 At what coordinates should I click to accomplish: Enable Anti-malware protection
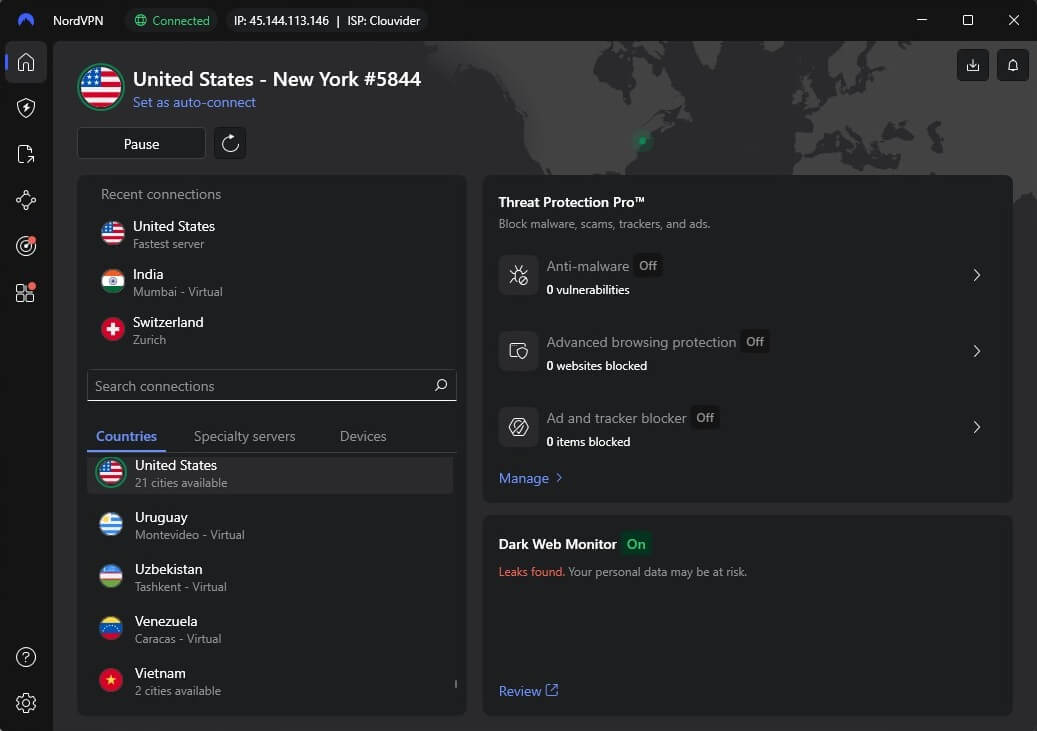pos(647,266)
